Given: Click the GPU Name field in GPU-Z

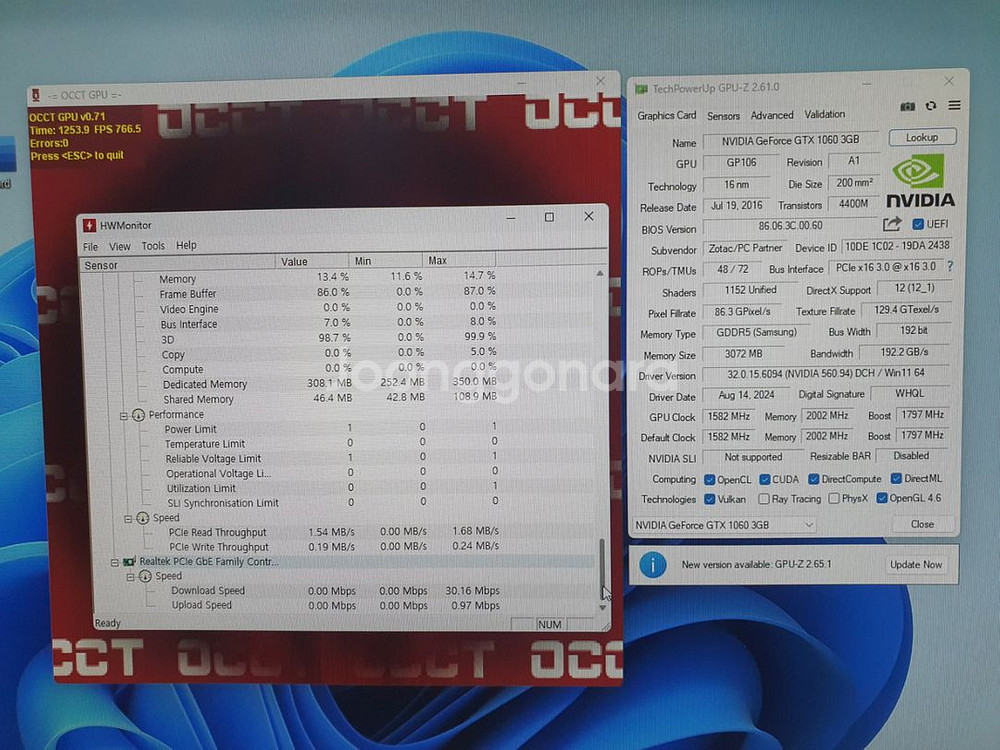Looking at the screenshot, I should pos(790,140).
